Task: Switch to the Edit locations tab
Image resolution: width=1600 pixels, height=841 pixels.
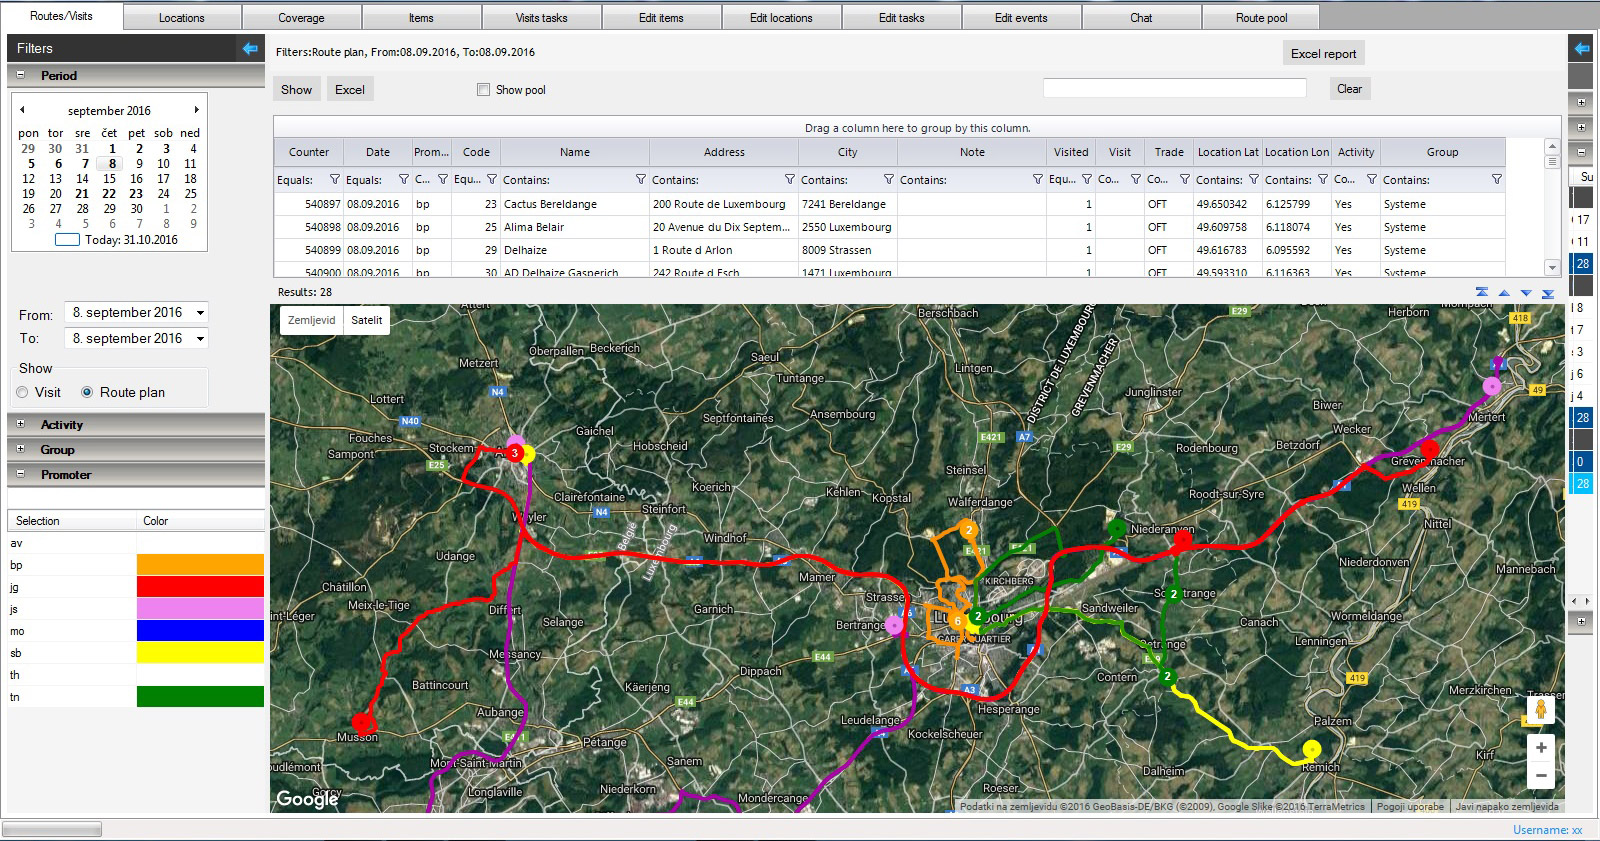Action: pos(781,18)
